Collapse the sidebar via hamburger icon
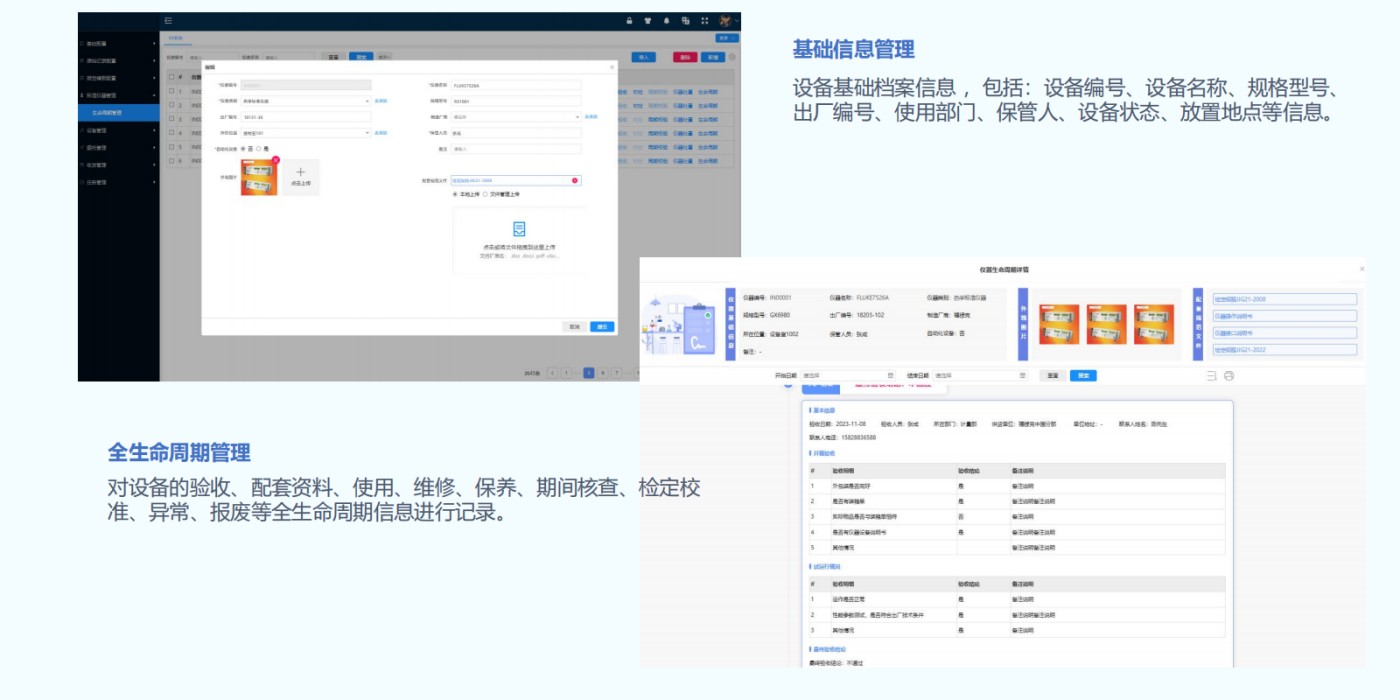Viewport: 1400px width, 700px height. 167,21
